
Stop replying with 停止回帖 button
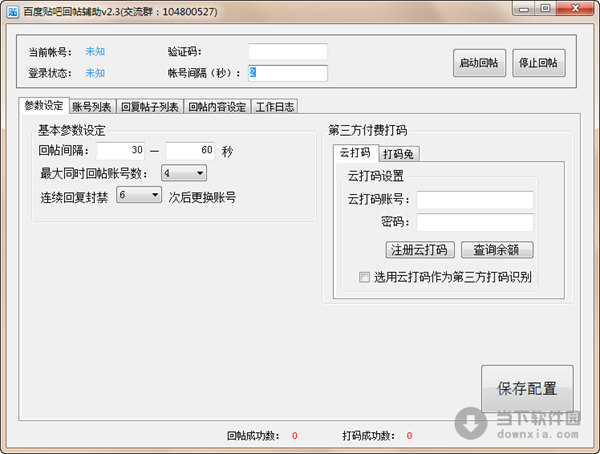pos(538,63)
